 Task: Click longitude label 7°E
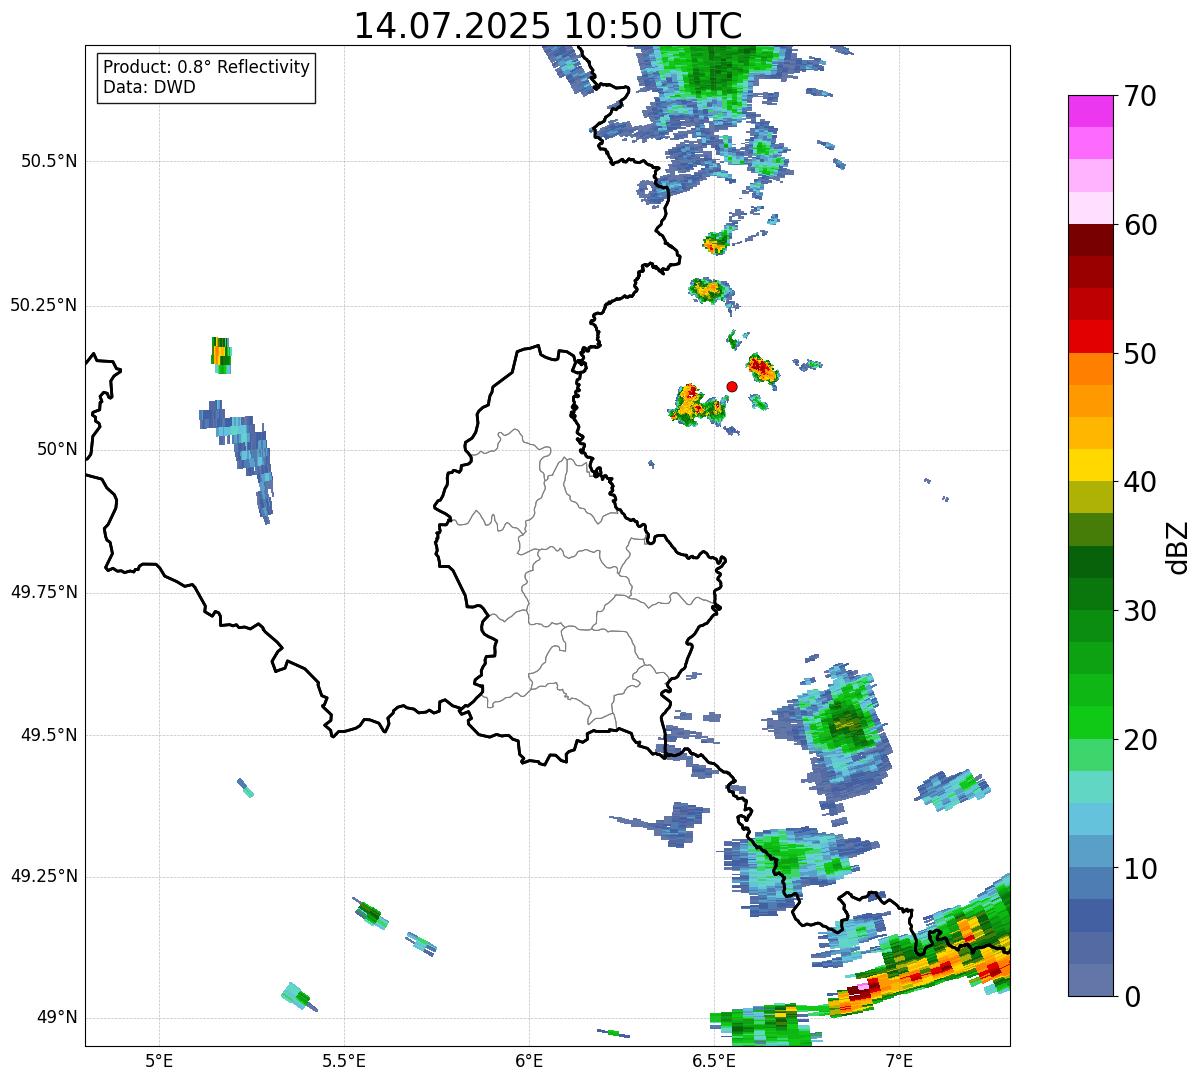(x=899, y=1061)
